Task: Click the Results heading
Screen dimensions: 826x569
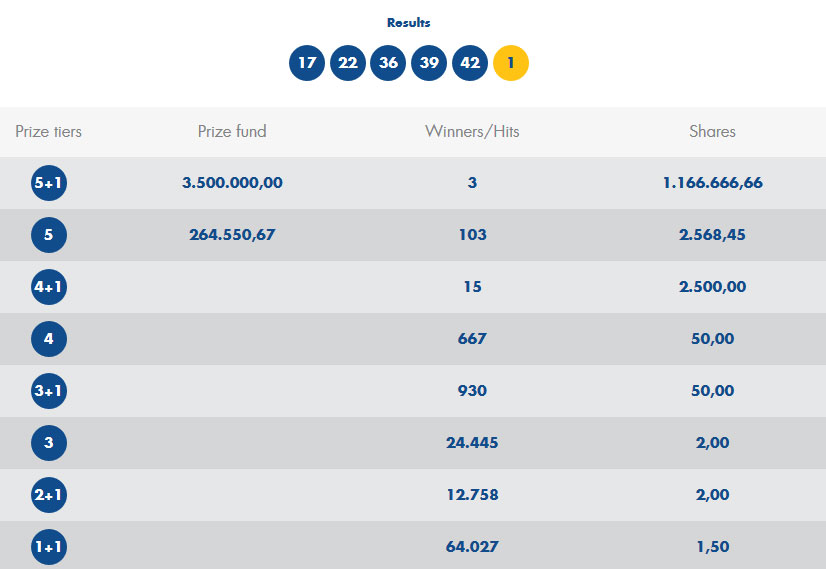Action: 409,22
